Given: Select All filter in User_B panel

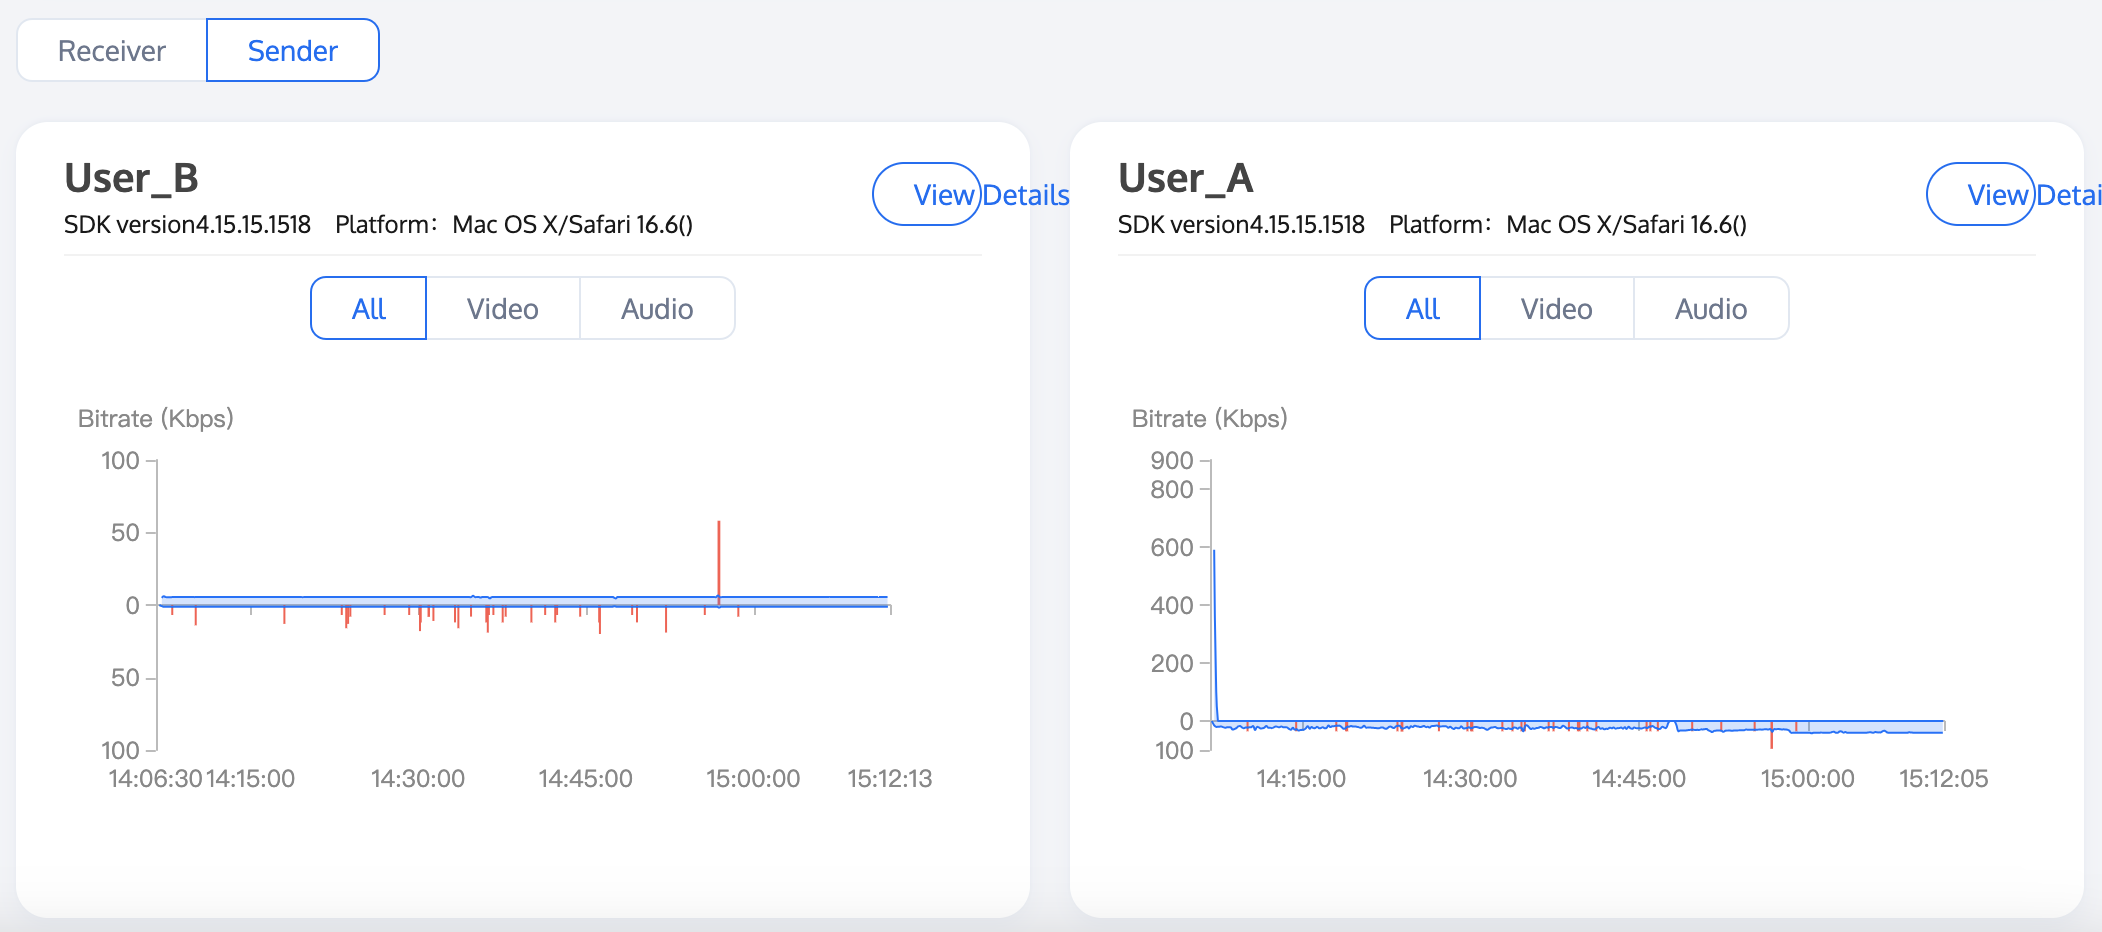Looking at the screenshot, I should tap(369, 309).
